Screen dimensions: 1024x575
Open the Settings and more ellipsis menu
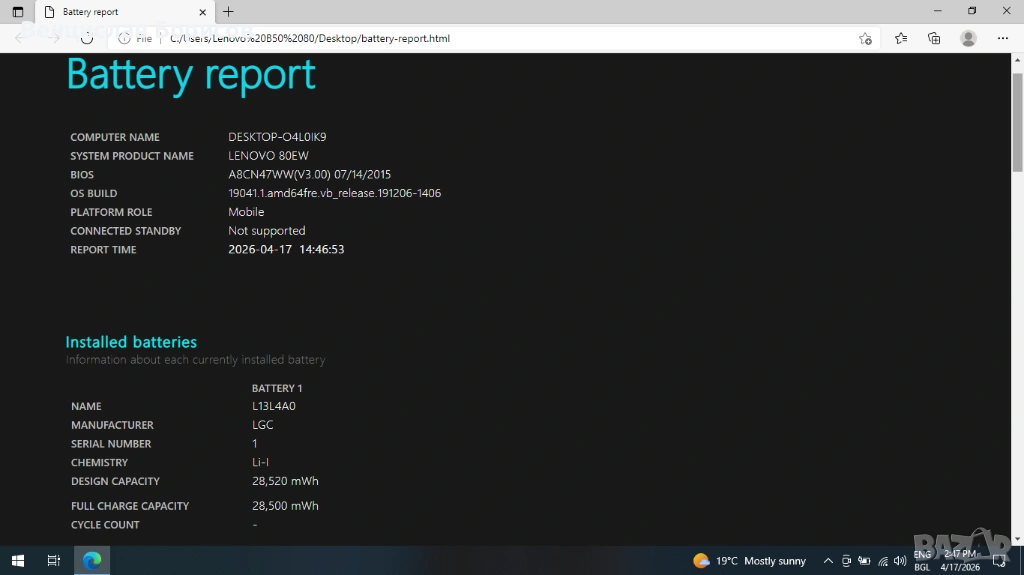pos(1003,38)
